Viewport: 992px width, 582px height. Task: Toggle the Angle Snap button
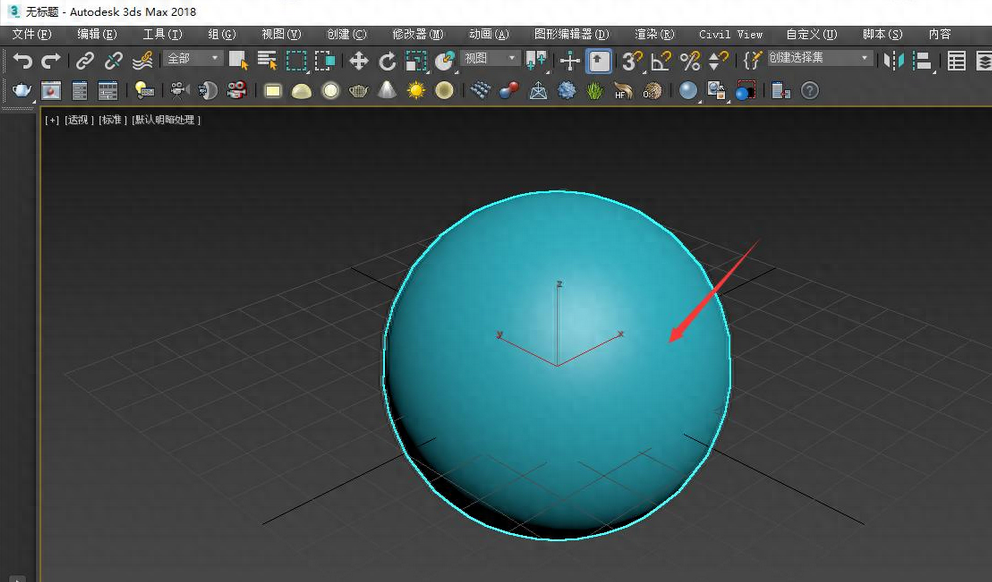[x=660, y=61]
